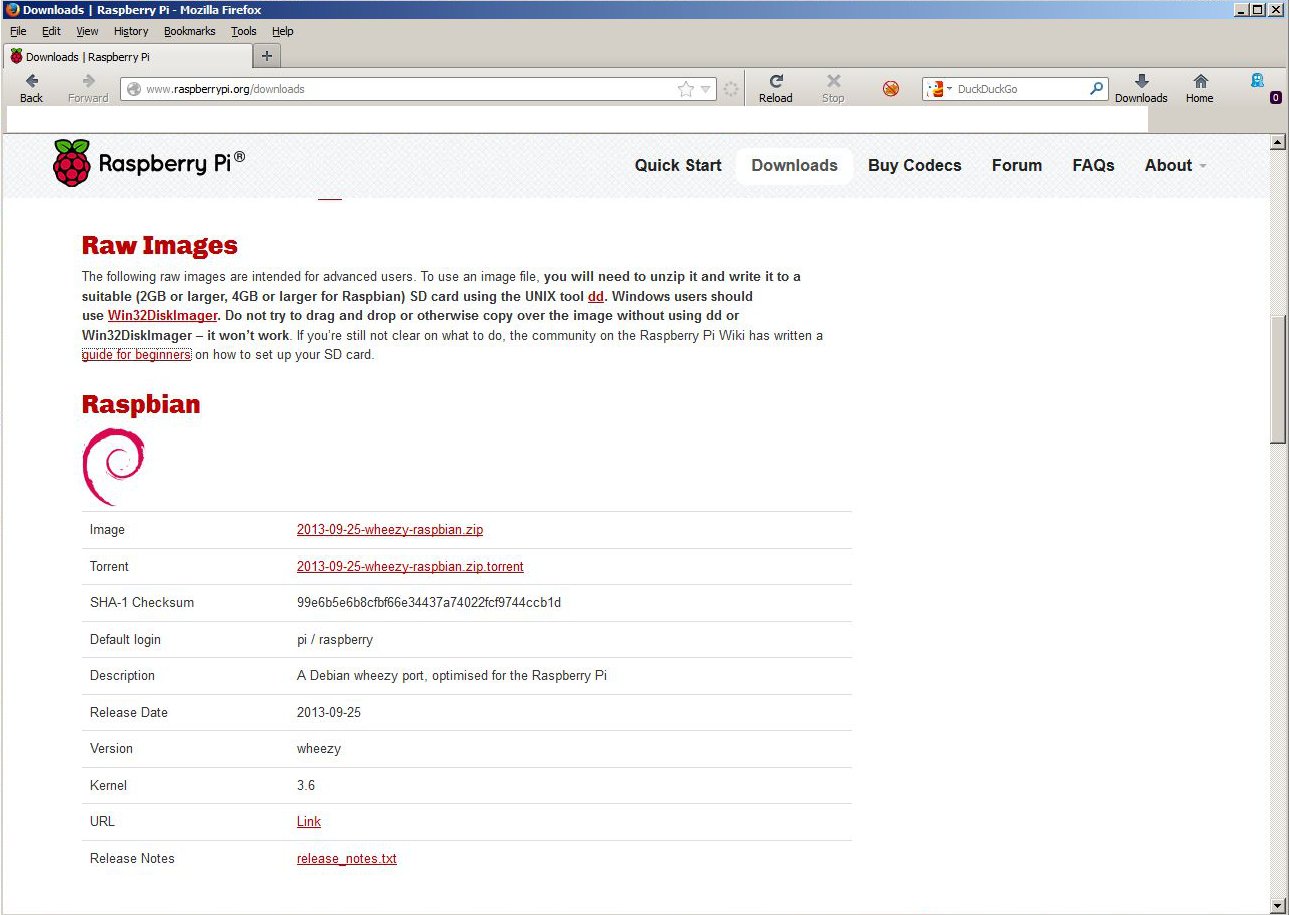Go to the Home page button
Screen dimensions: 1289x915
(1200, 88)
